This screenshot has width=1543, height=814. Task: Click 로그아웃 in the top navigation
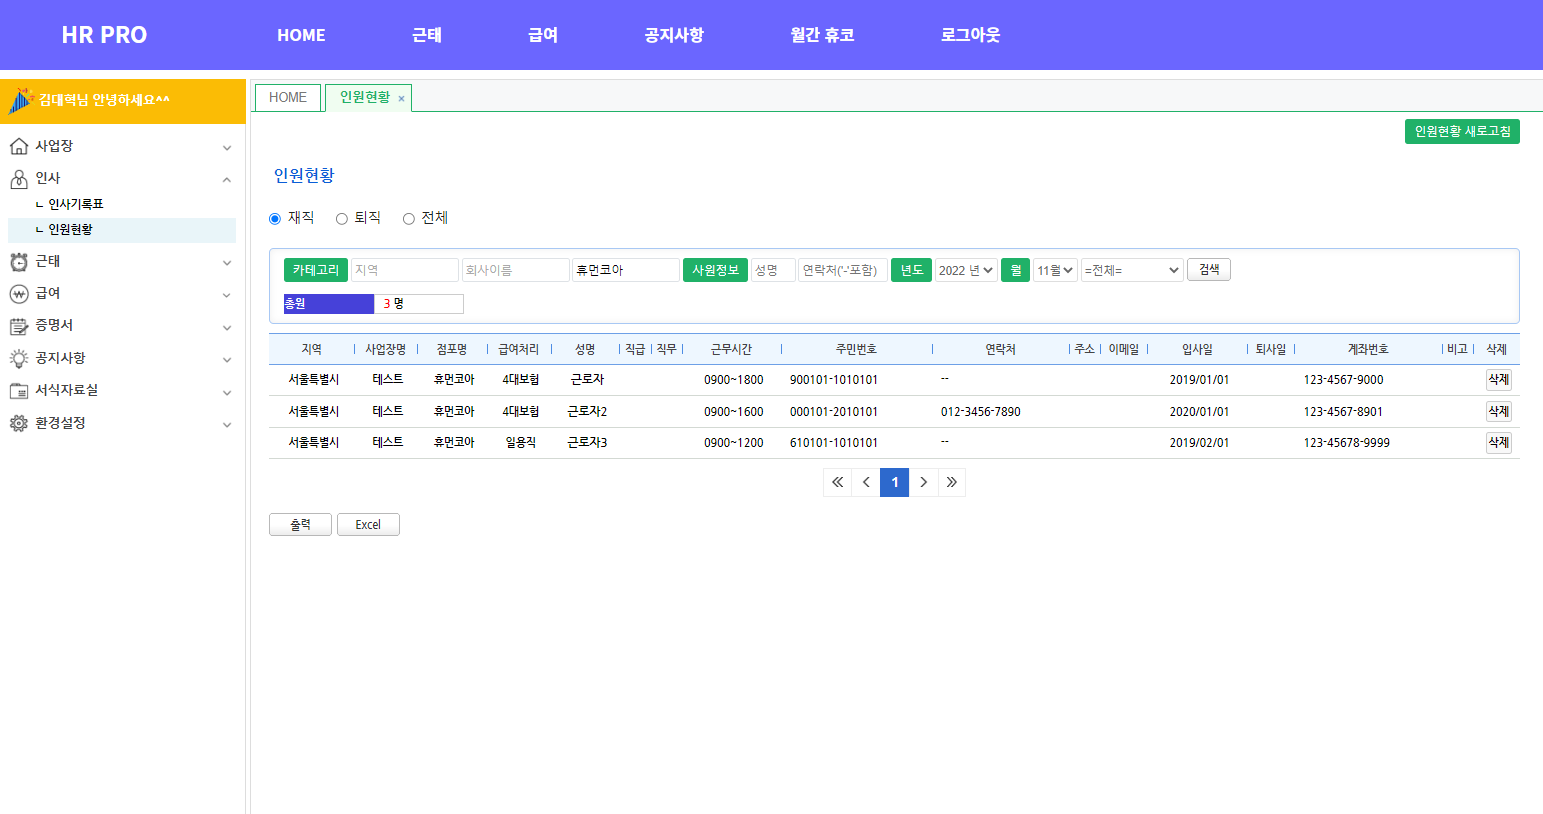[970, 35]
